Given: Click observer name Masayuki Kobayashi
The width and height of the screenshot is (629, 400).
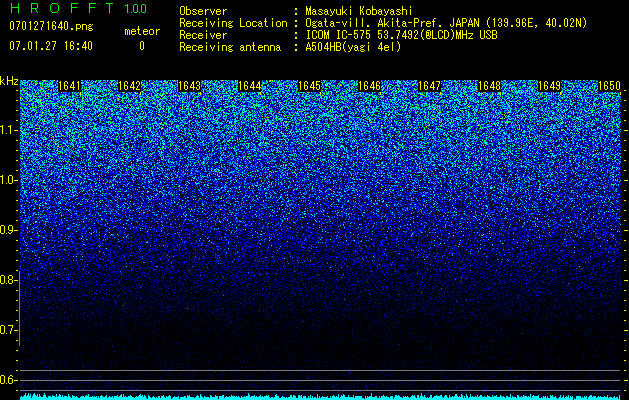Looking at the screenshot, I should [359, 11].
